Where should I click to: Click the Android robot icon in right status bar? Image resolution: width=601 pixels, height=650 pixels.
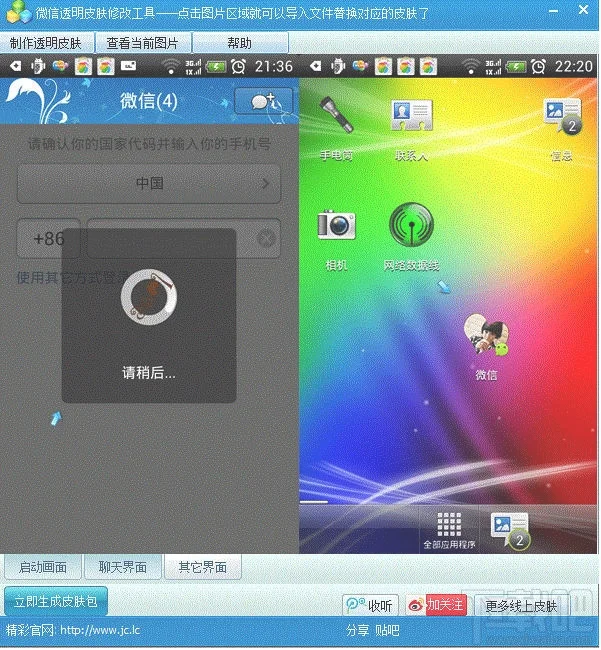tap(338, 66)
